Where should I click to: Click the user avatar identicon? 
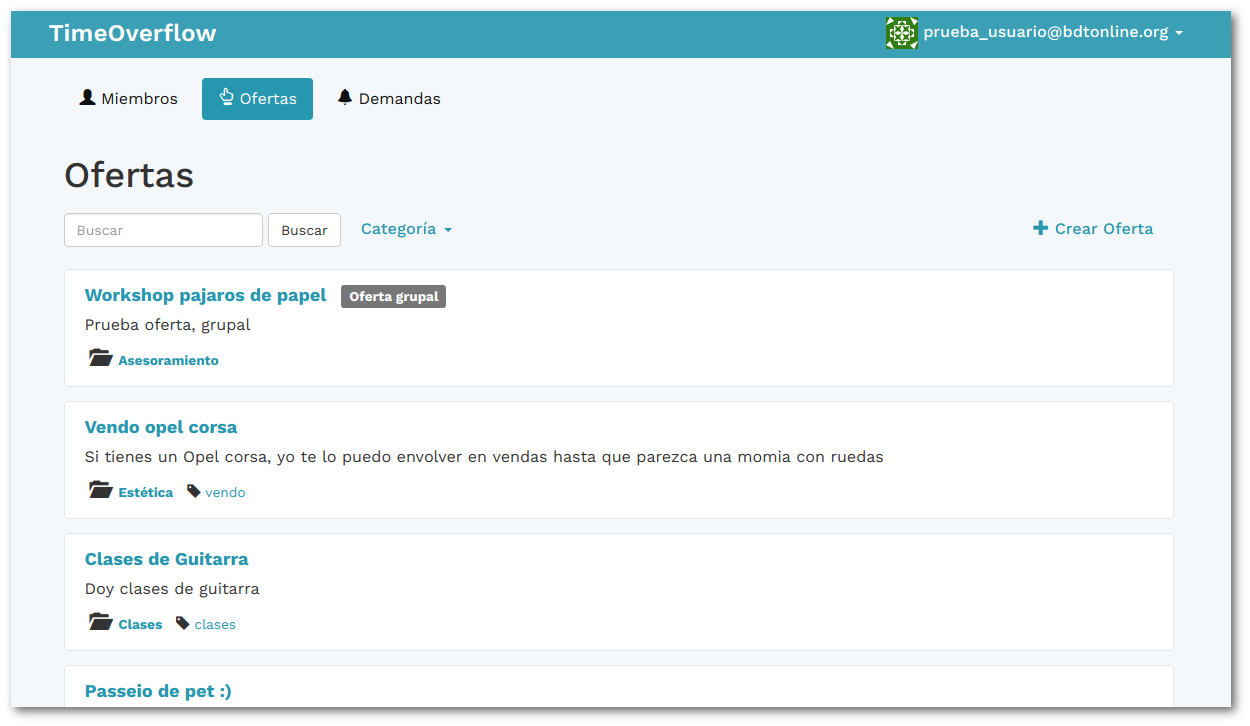(x=902, y=33)
